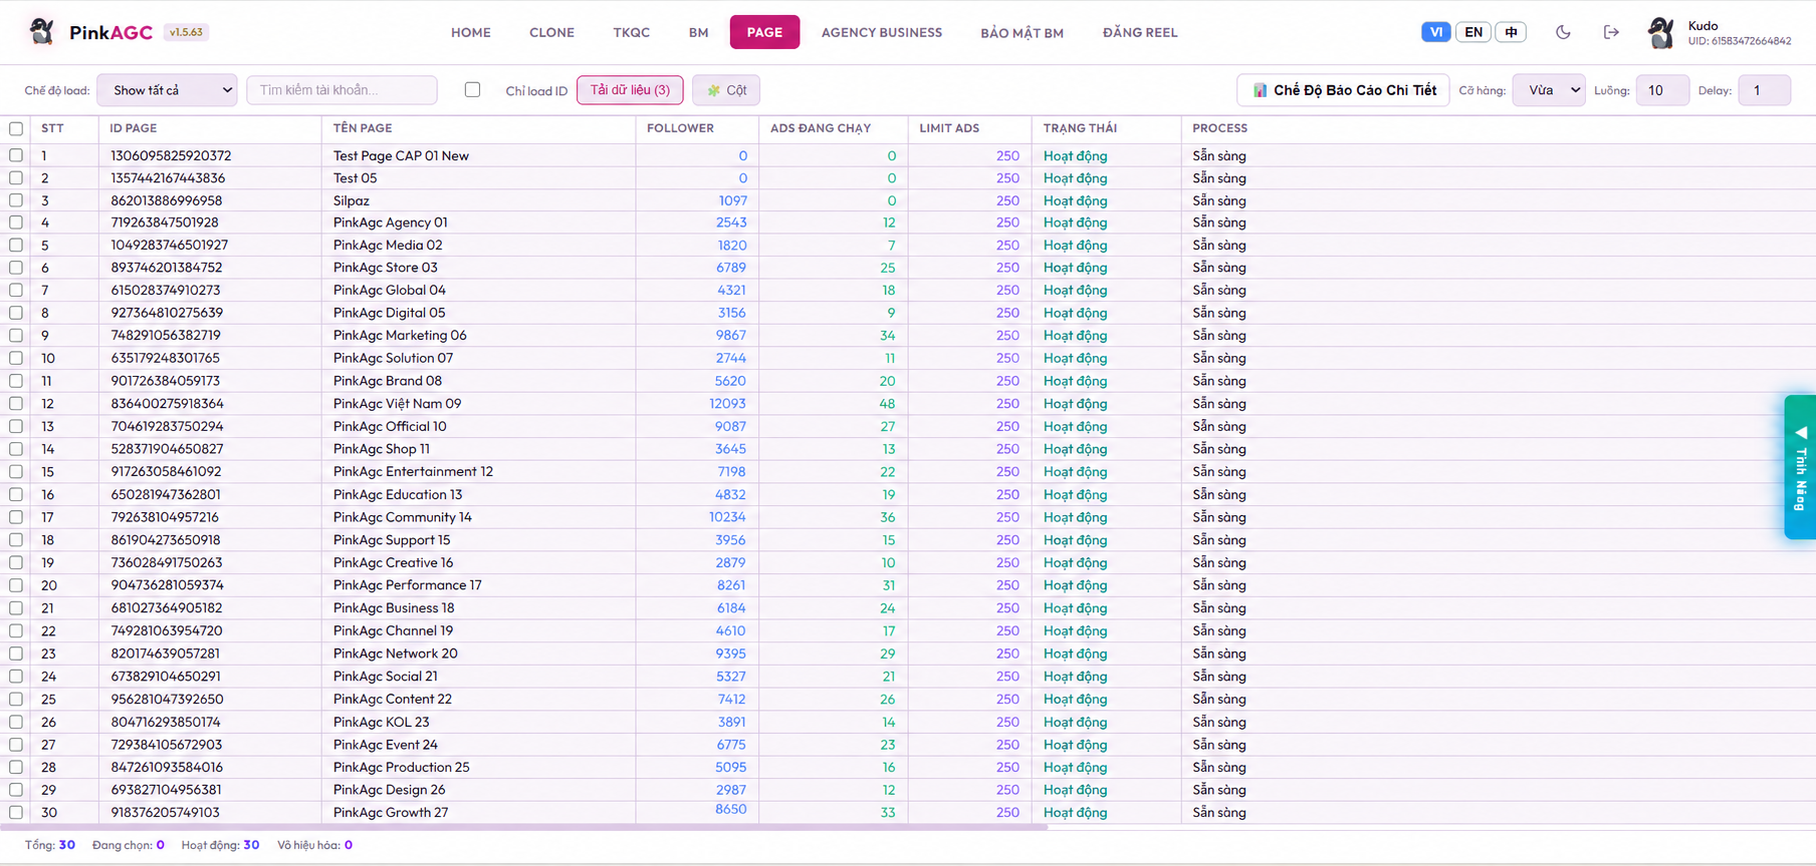Viewport: 1816px width, 866px height.
Task: Expand the Tính Năng side panel
Action: tap(1800, 467)
